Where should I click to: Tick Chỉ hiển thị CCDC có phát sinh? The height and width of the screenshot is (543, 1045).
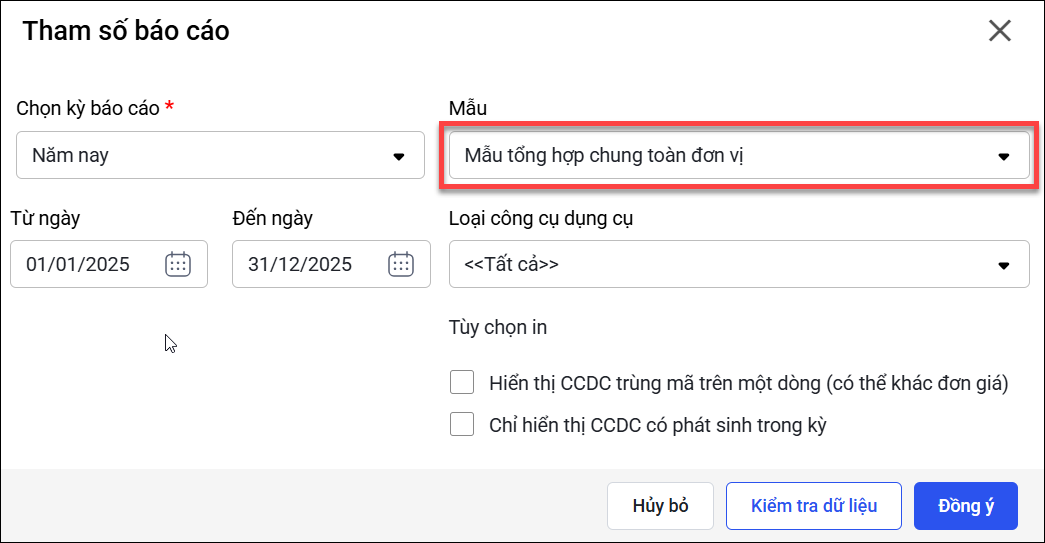point(462,425)
